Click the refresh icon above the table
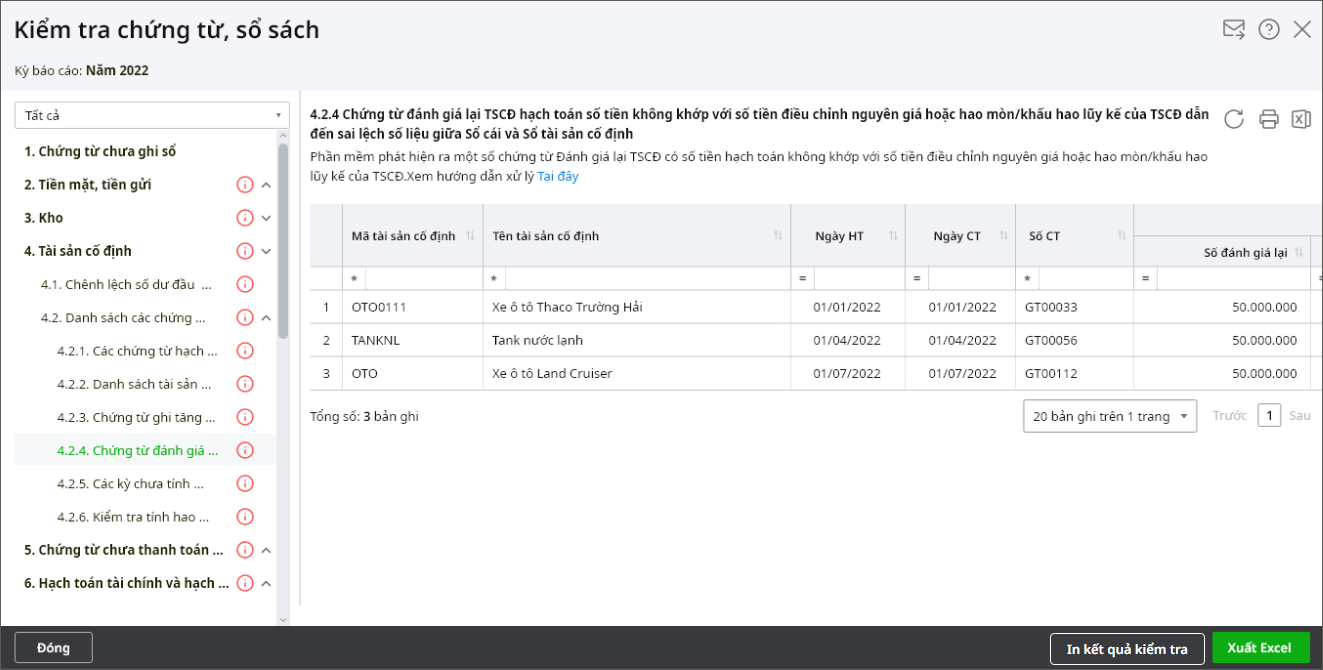The height and width of the screenshot is (670, 1323). (x=1234, y=119)
